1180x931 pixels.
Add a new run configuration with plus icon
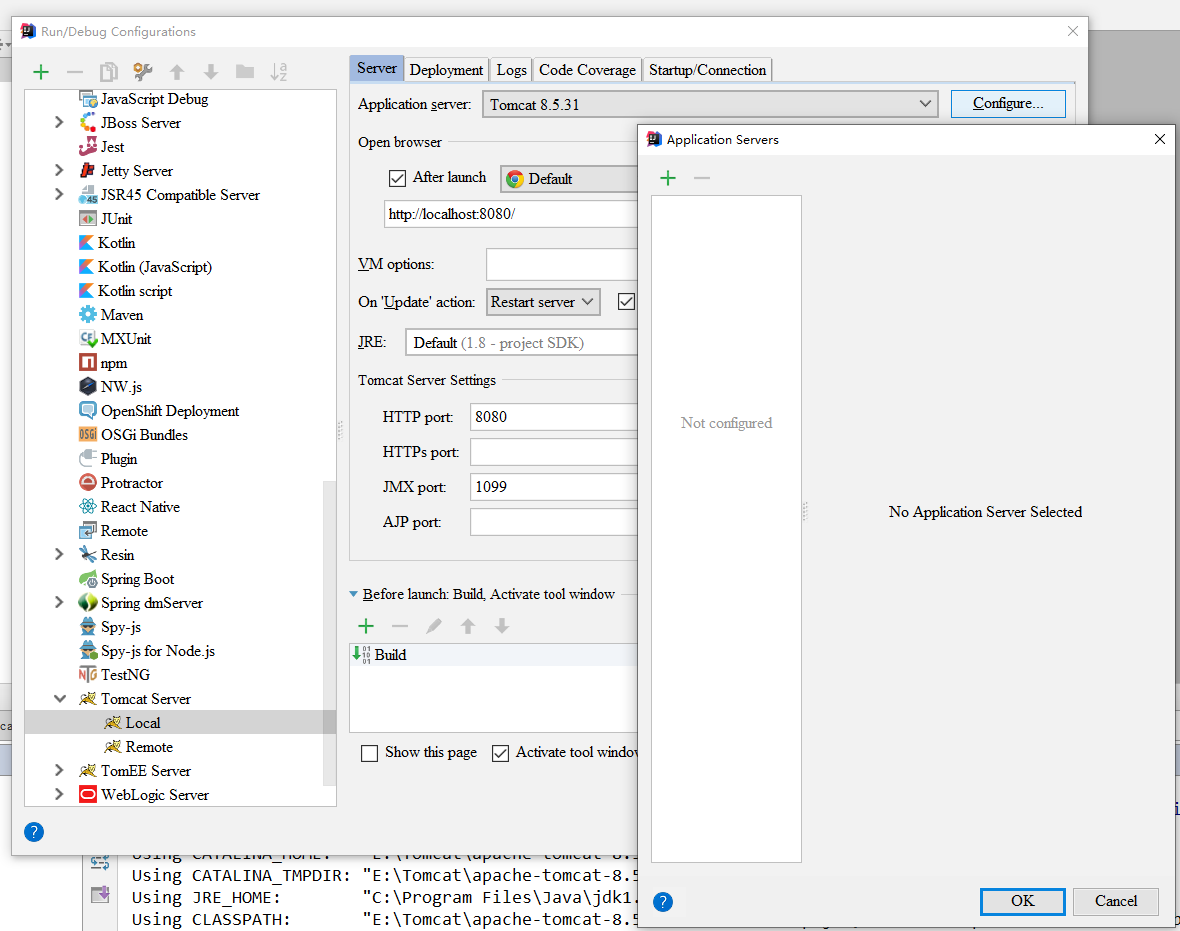pos(40,71)
